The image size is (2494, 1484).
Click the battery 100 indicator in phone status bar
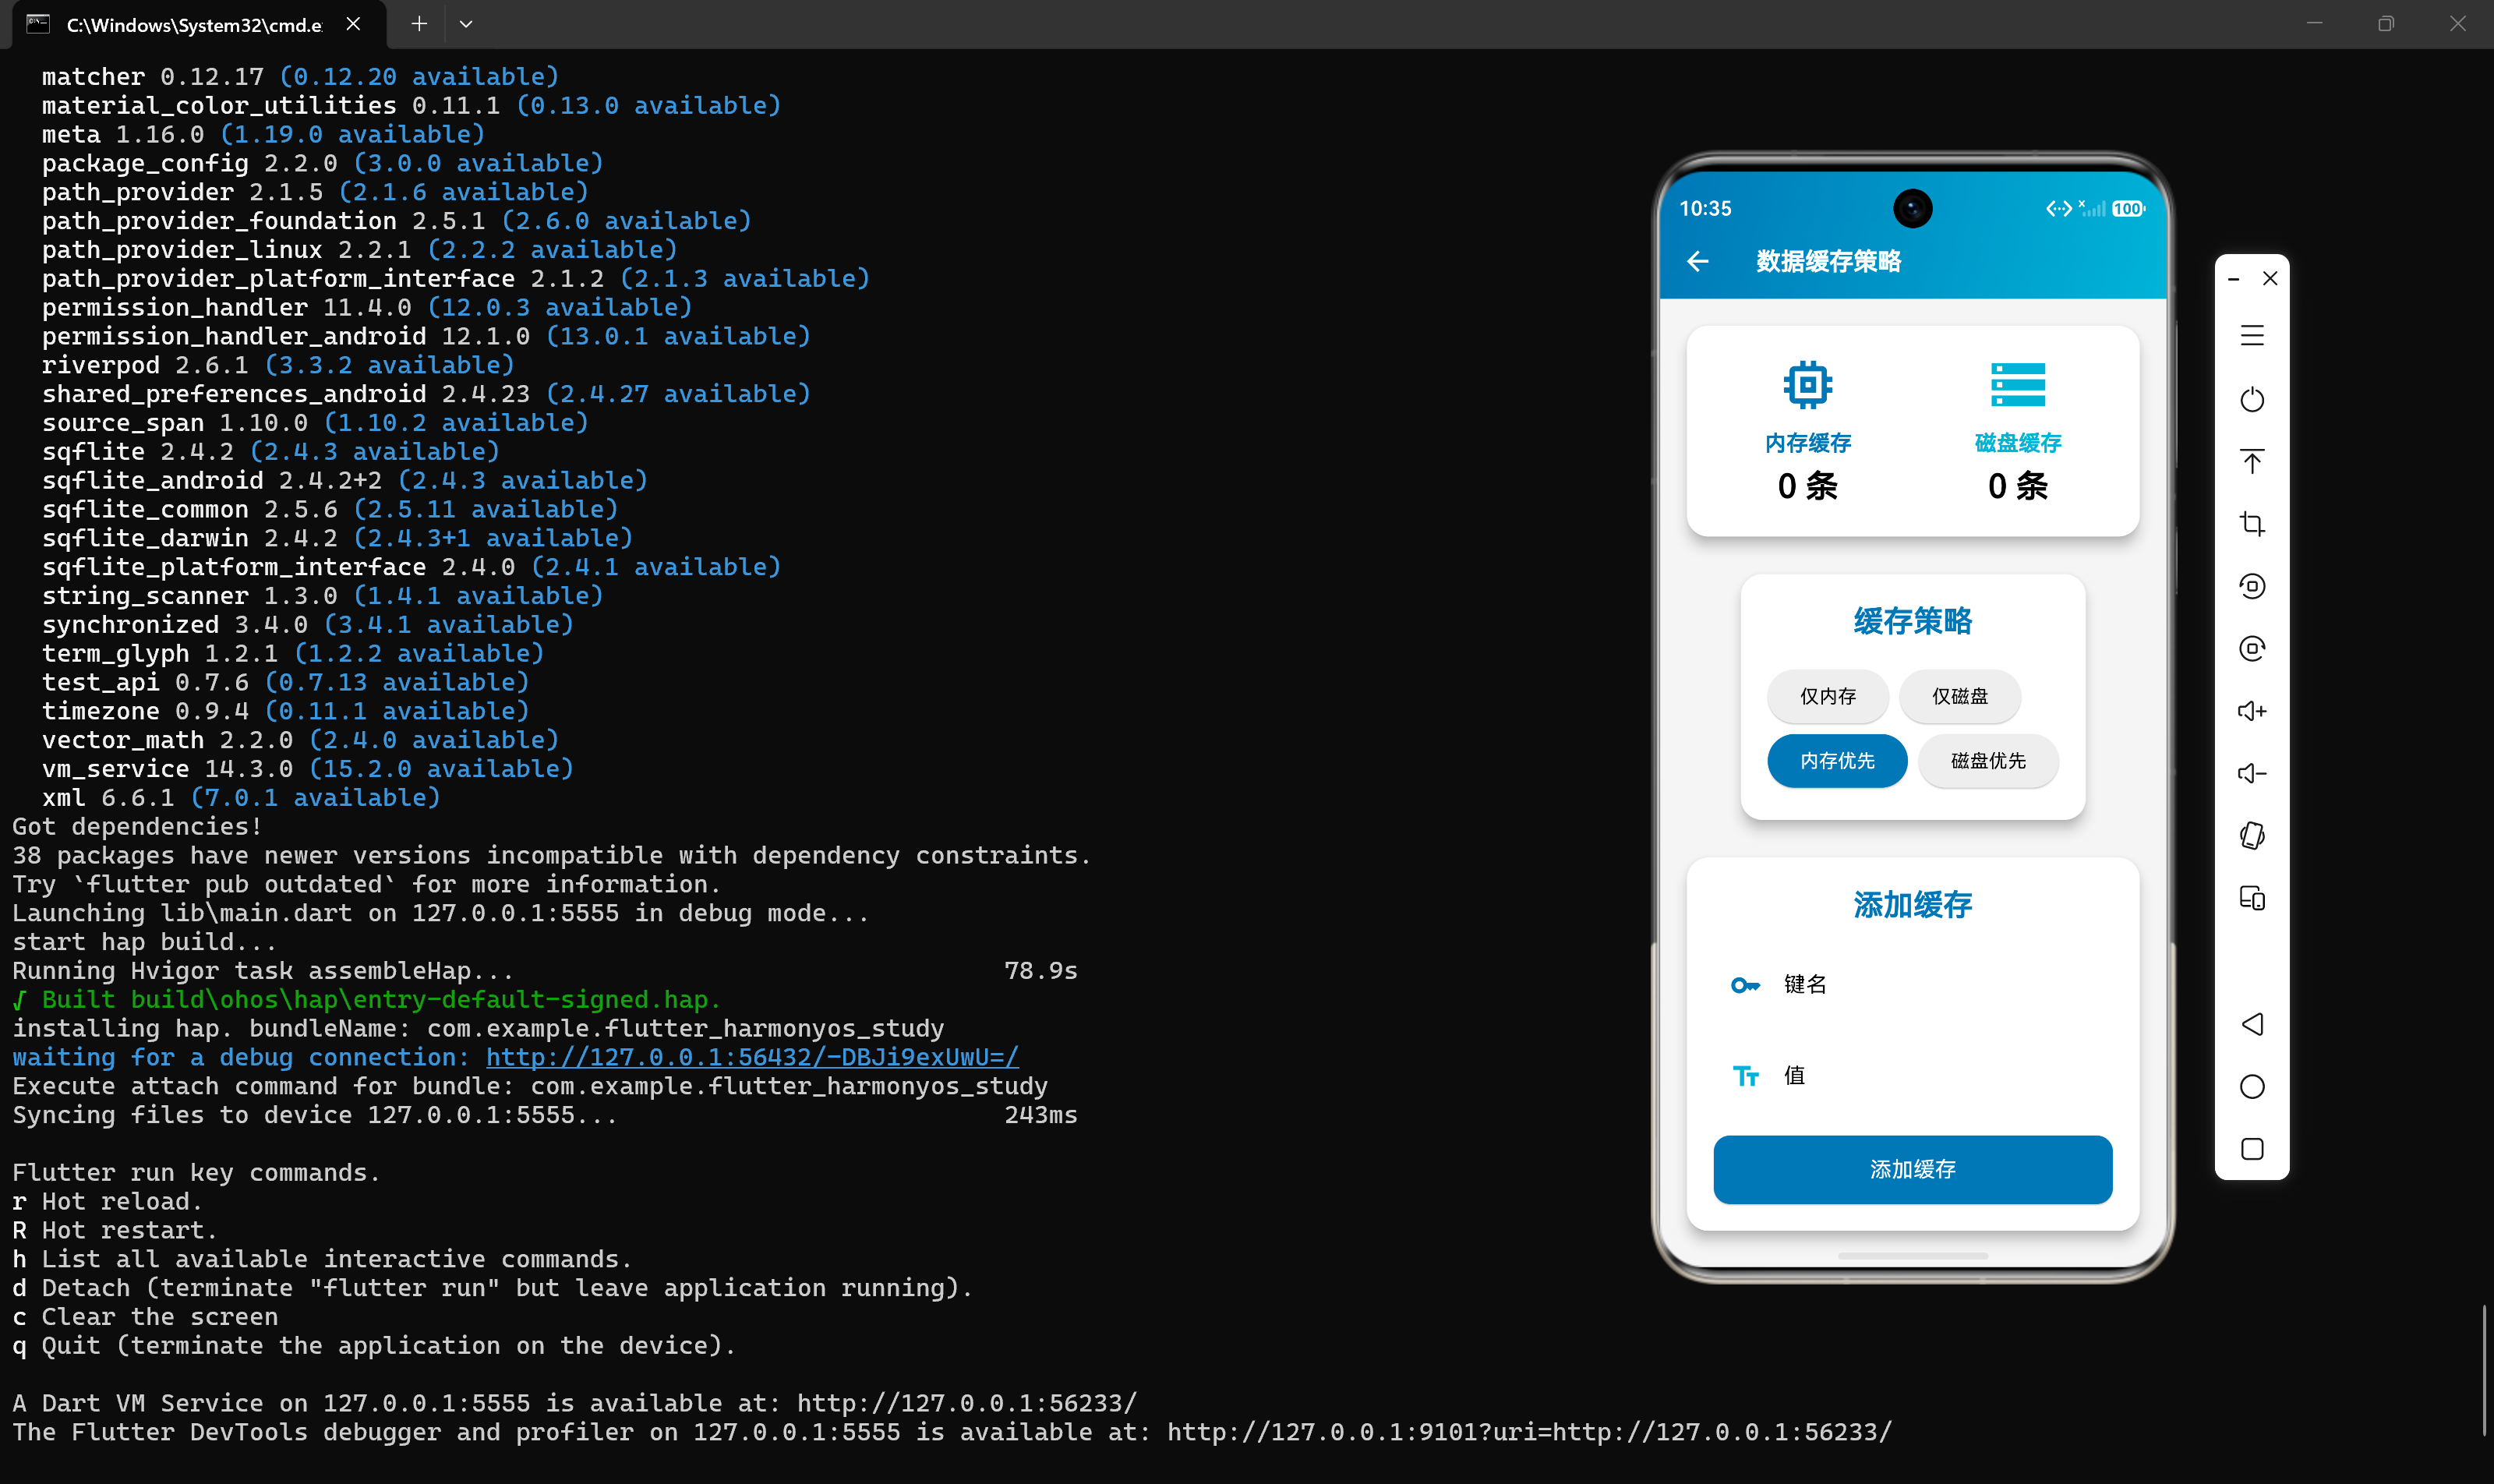(x=2128, y=209)
